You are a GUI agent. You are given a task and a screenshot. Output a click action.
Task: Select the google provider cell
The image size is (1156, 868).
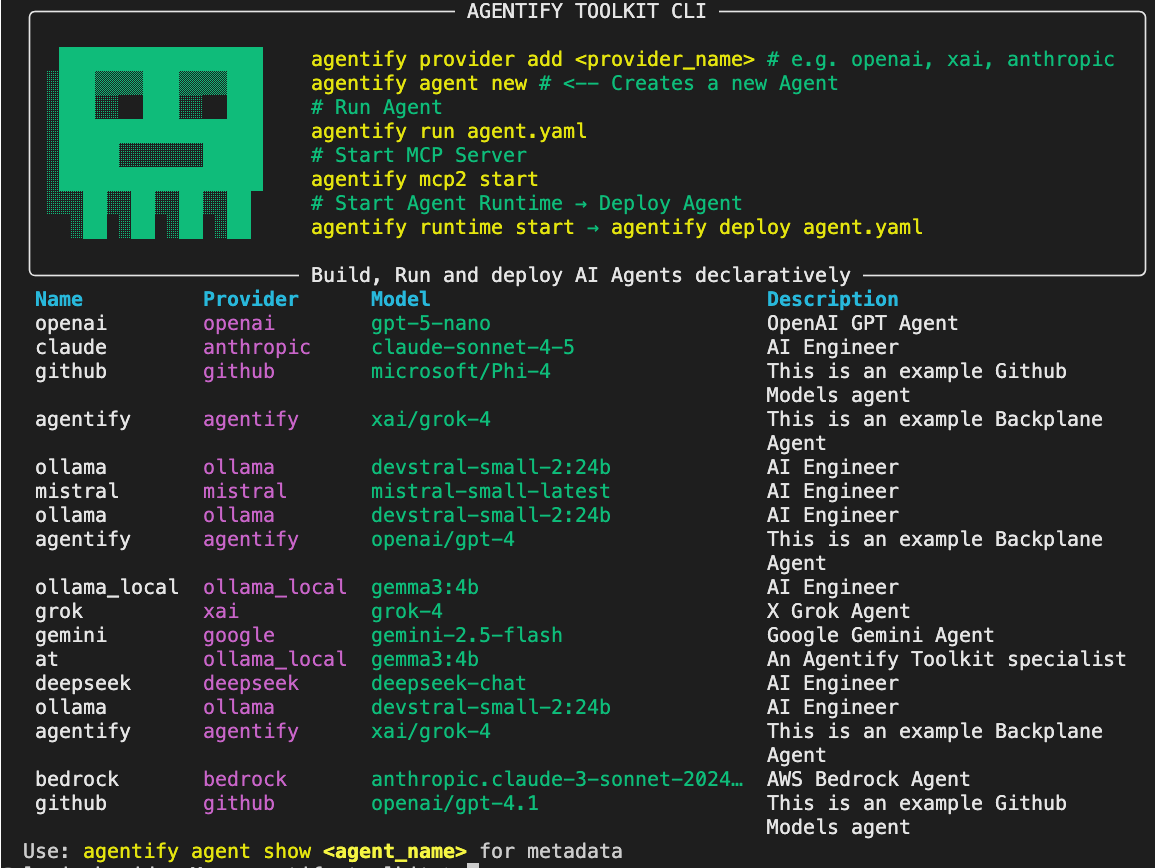239,635
